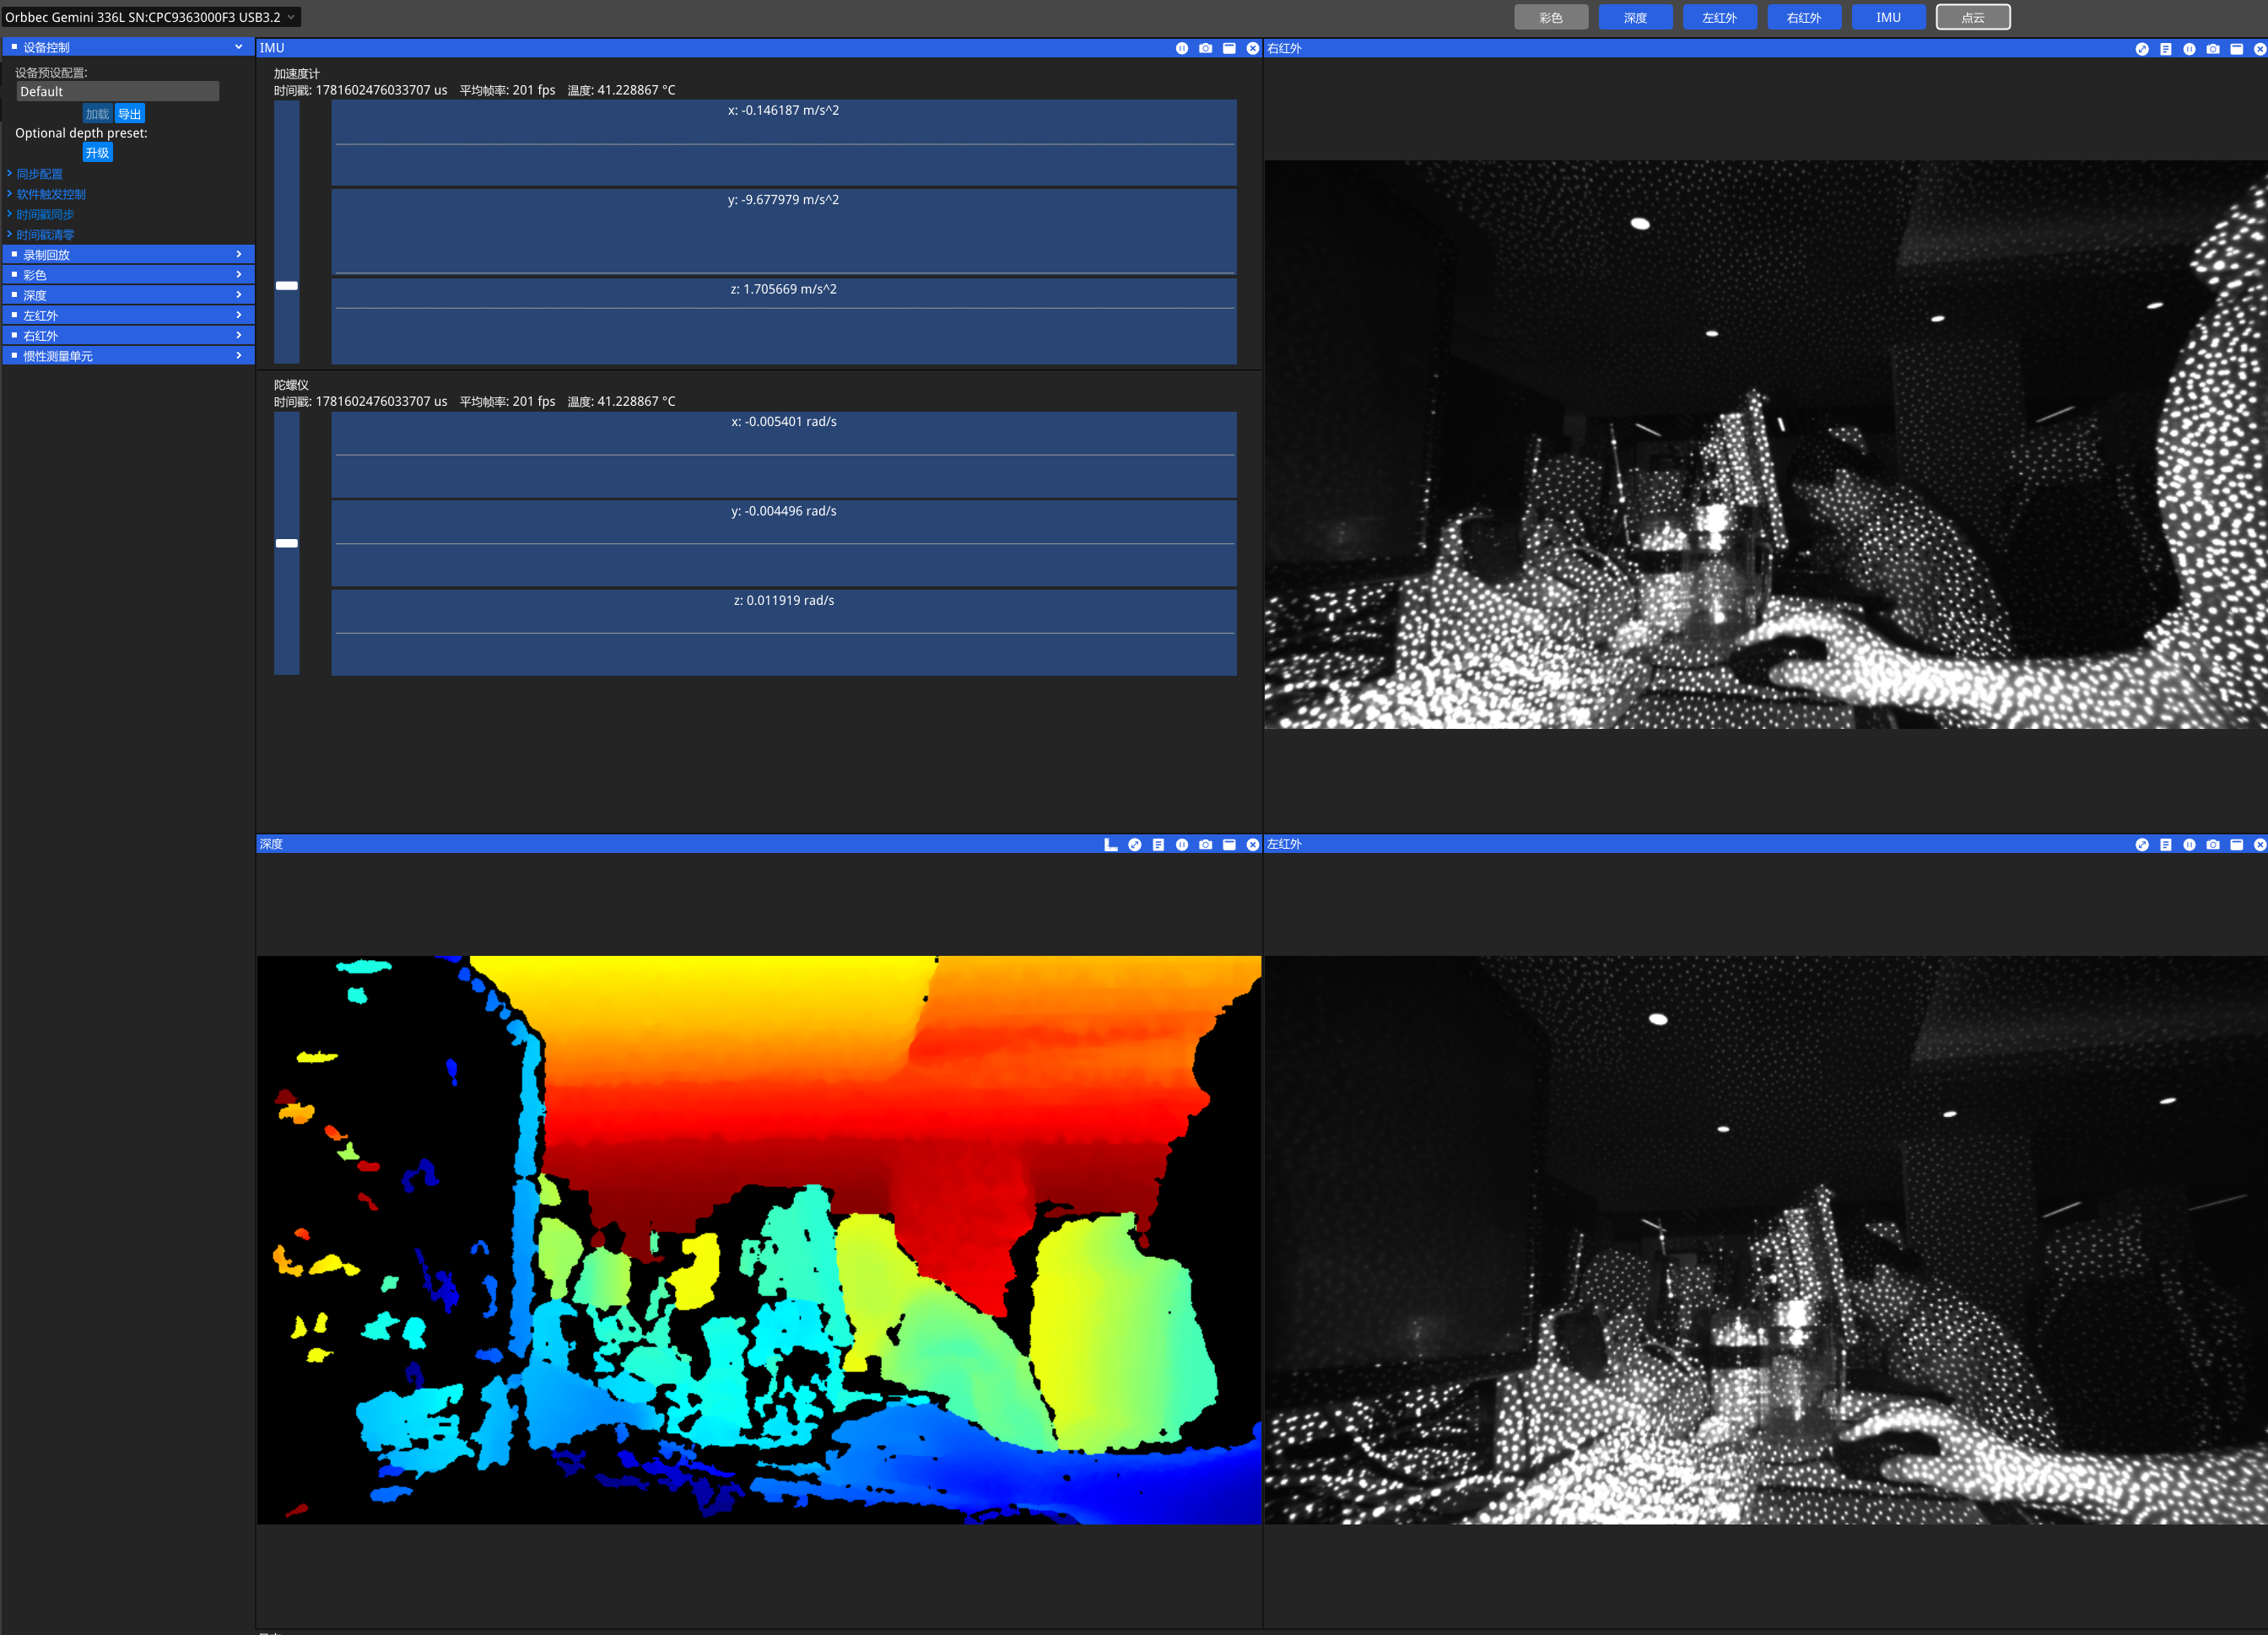
Task: Expand the 录制回放 section
Action: pos(128,255)
